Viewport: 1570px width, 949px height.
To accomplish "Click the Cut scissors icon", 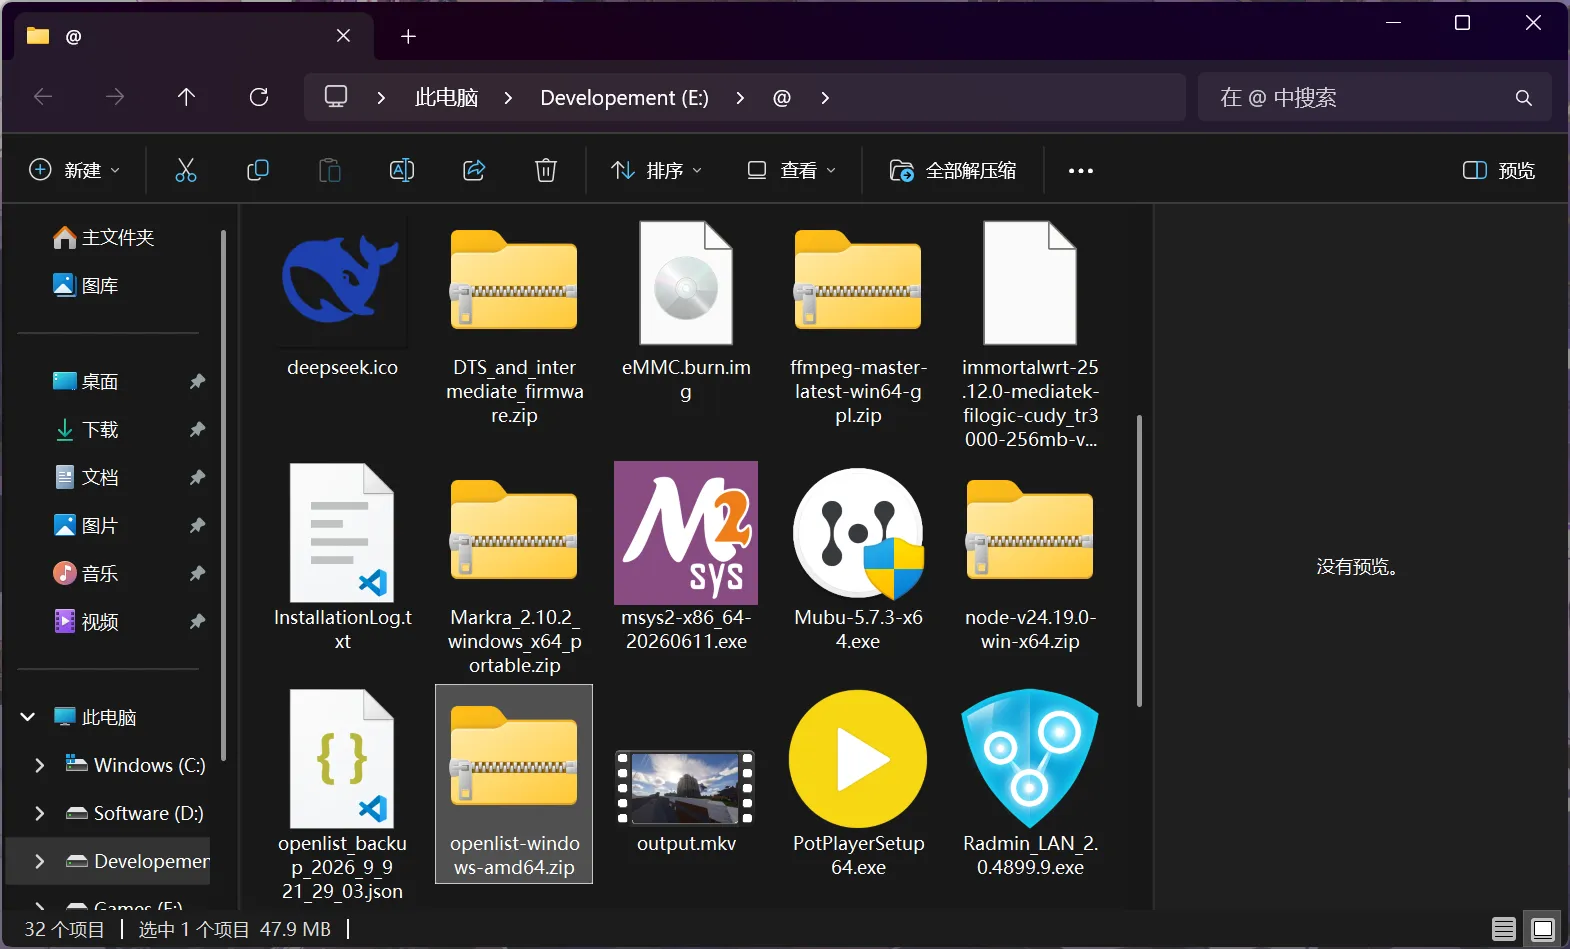I will coord(186,171).
